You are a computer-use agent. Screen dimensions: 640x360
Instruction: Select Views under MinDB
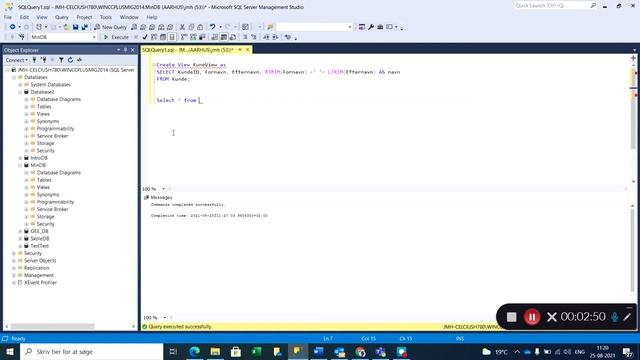[x=43, y=187]
